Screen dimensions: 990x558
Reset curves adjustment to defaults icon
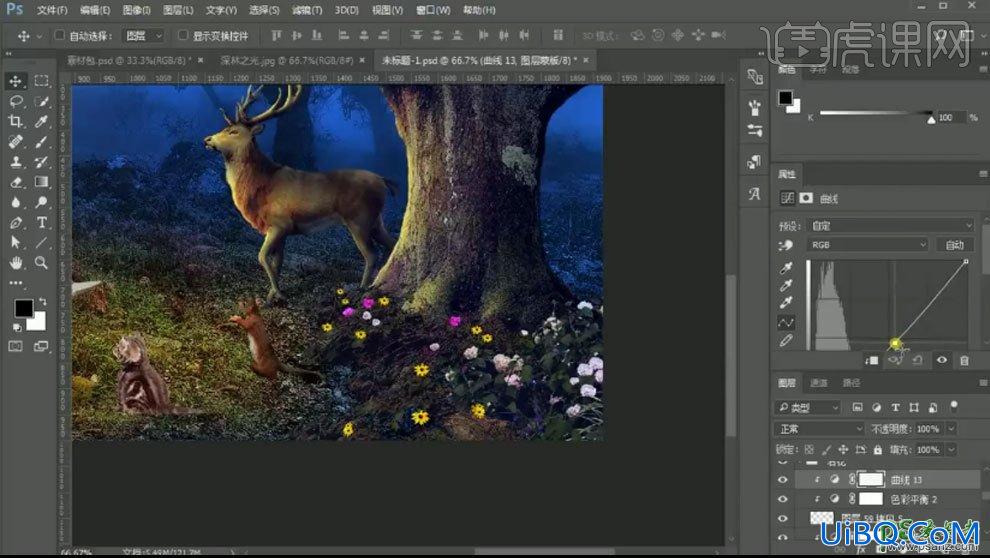pos(917,360)
